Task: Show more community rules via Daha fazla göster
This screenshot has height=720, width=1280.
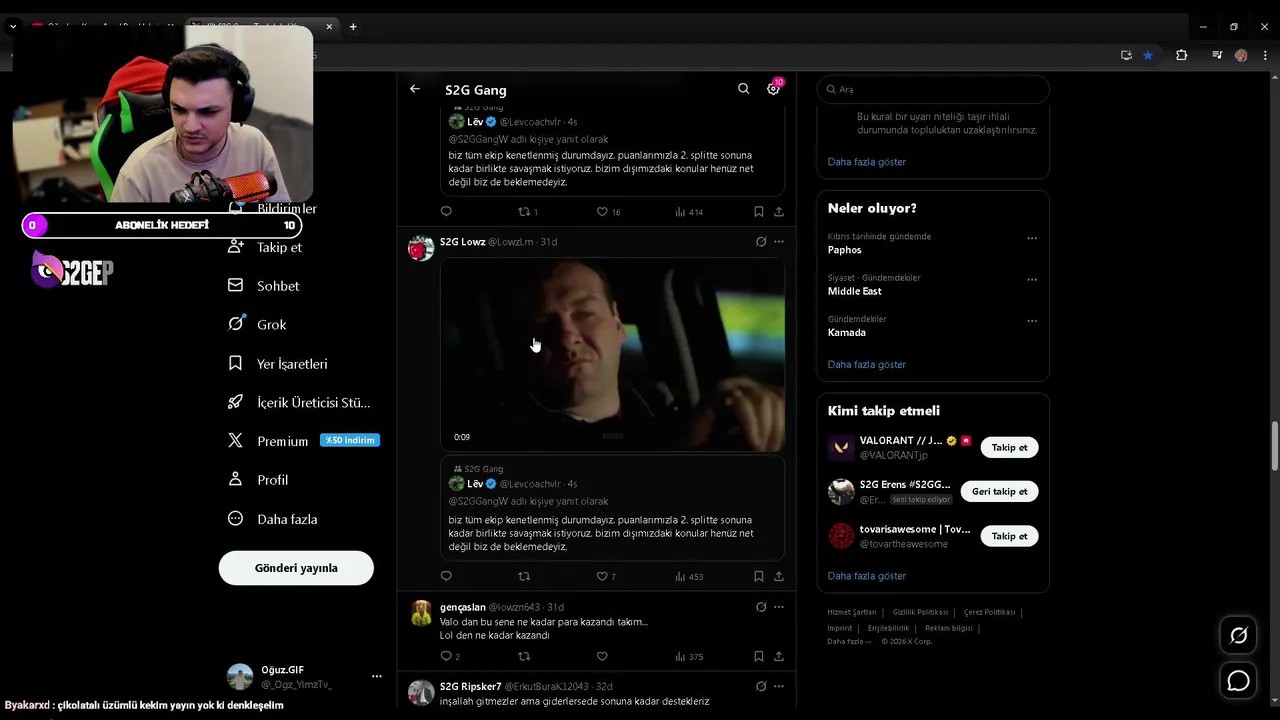Action: click(x=867, y=162)
